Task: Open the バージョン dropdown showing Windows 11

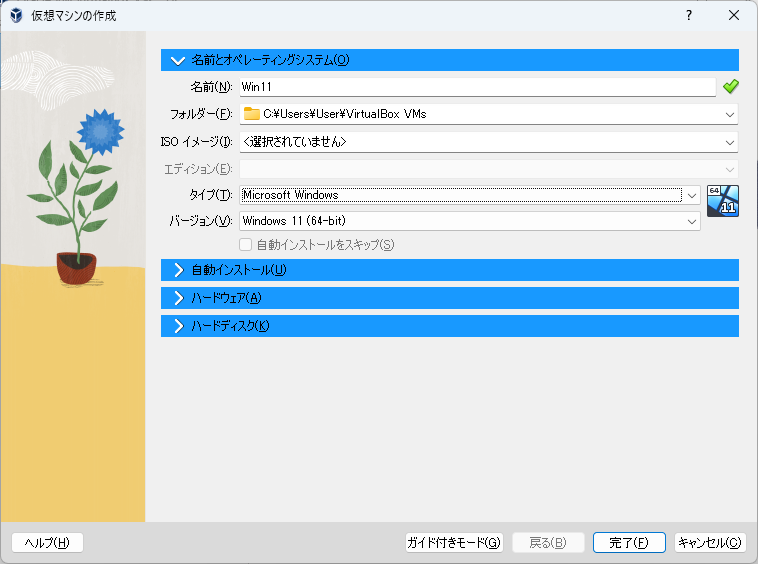Action: [692, 221]
